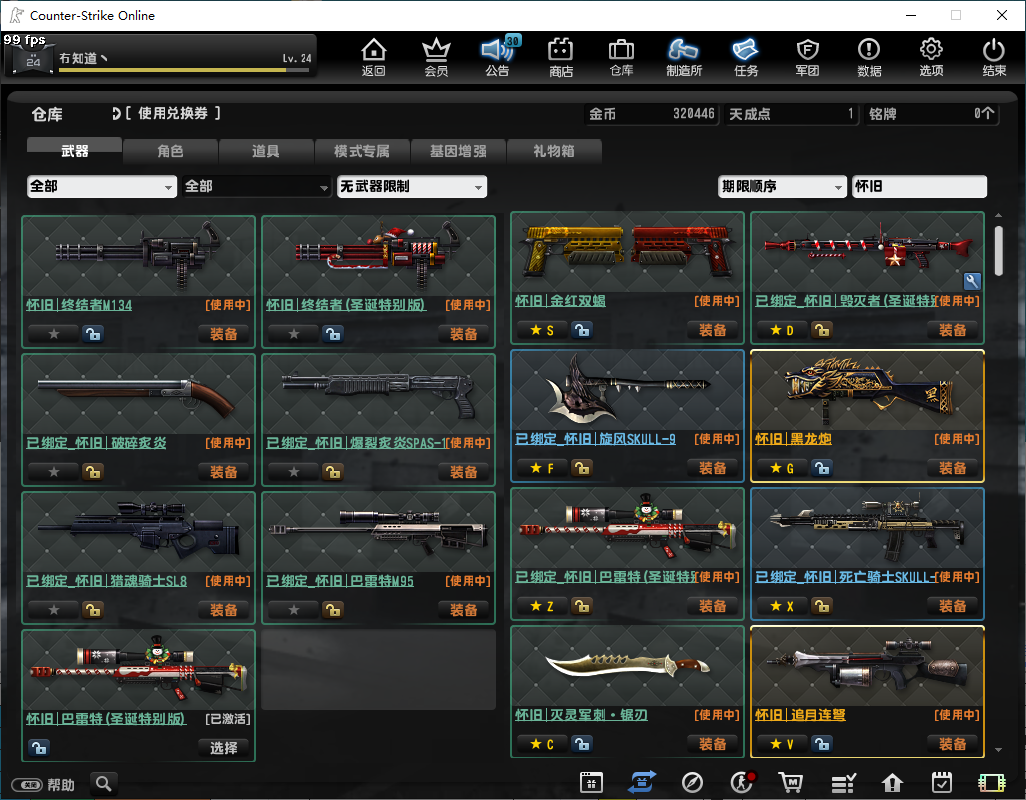Expand the 无武器限制 restriction dropdown

(412, 186)
